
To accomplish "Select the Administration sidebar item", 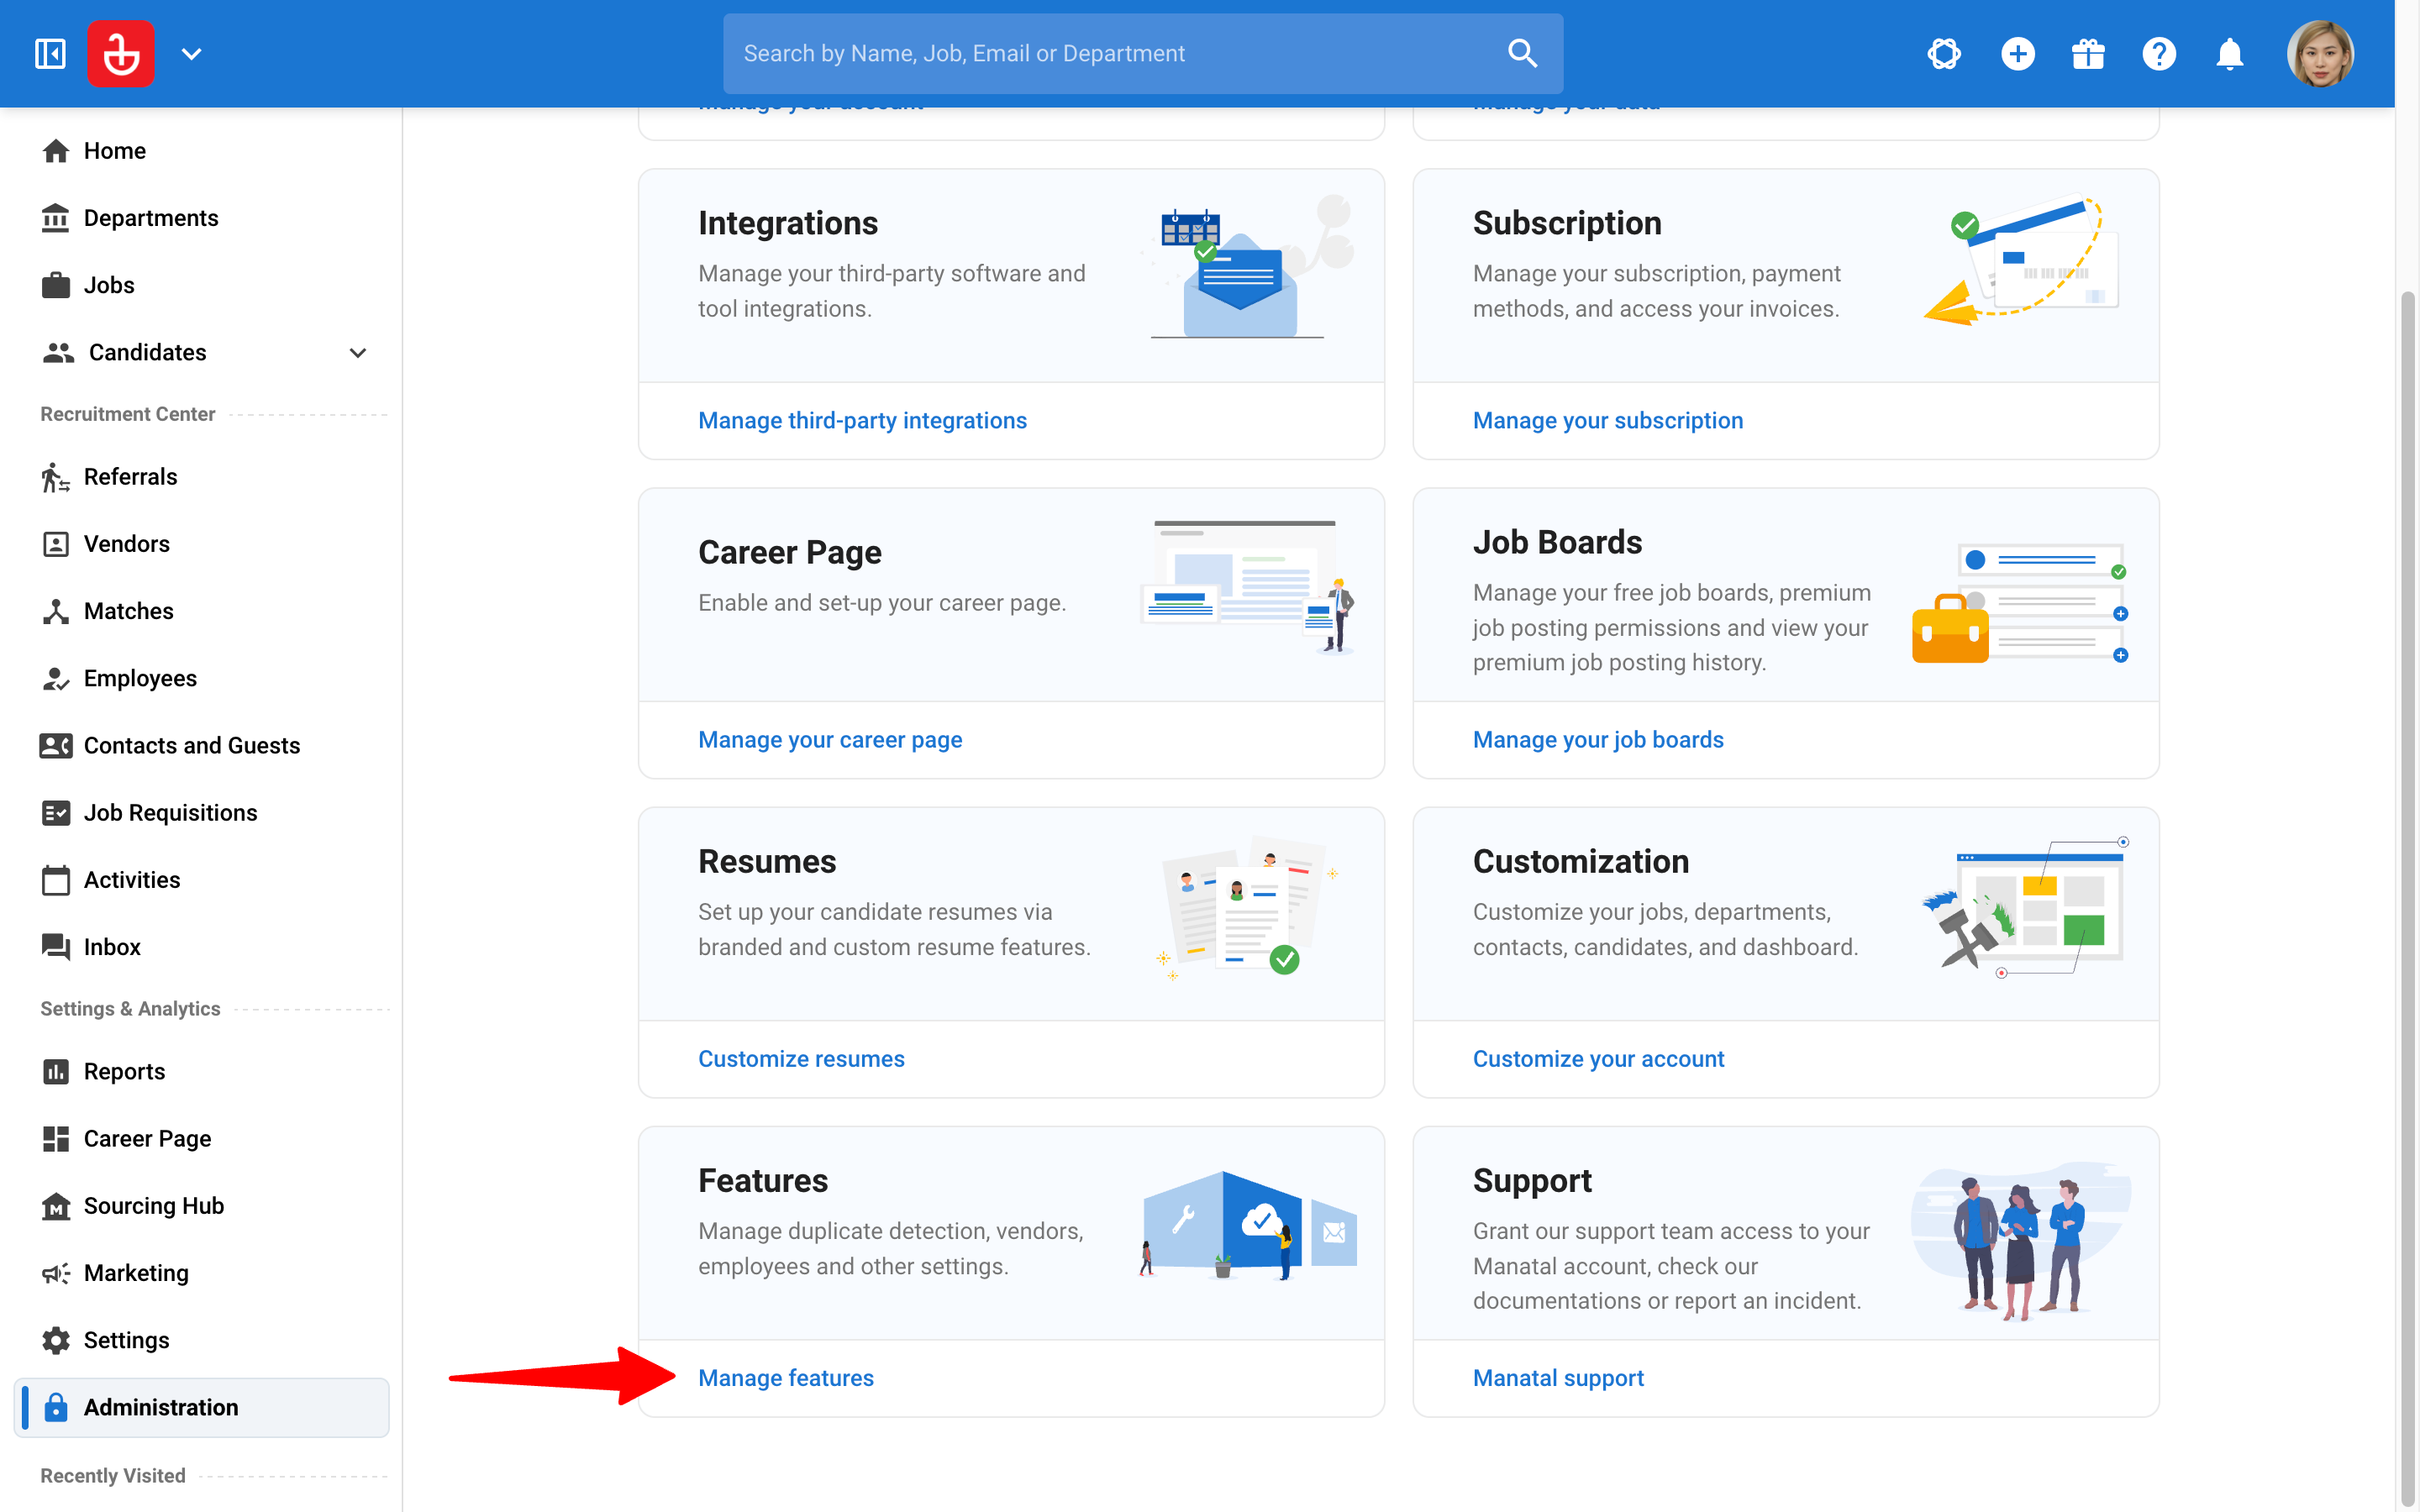I will (x=201, y=1407).
